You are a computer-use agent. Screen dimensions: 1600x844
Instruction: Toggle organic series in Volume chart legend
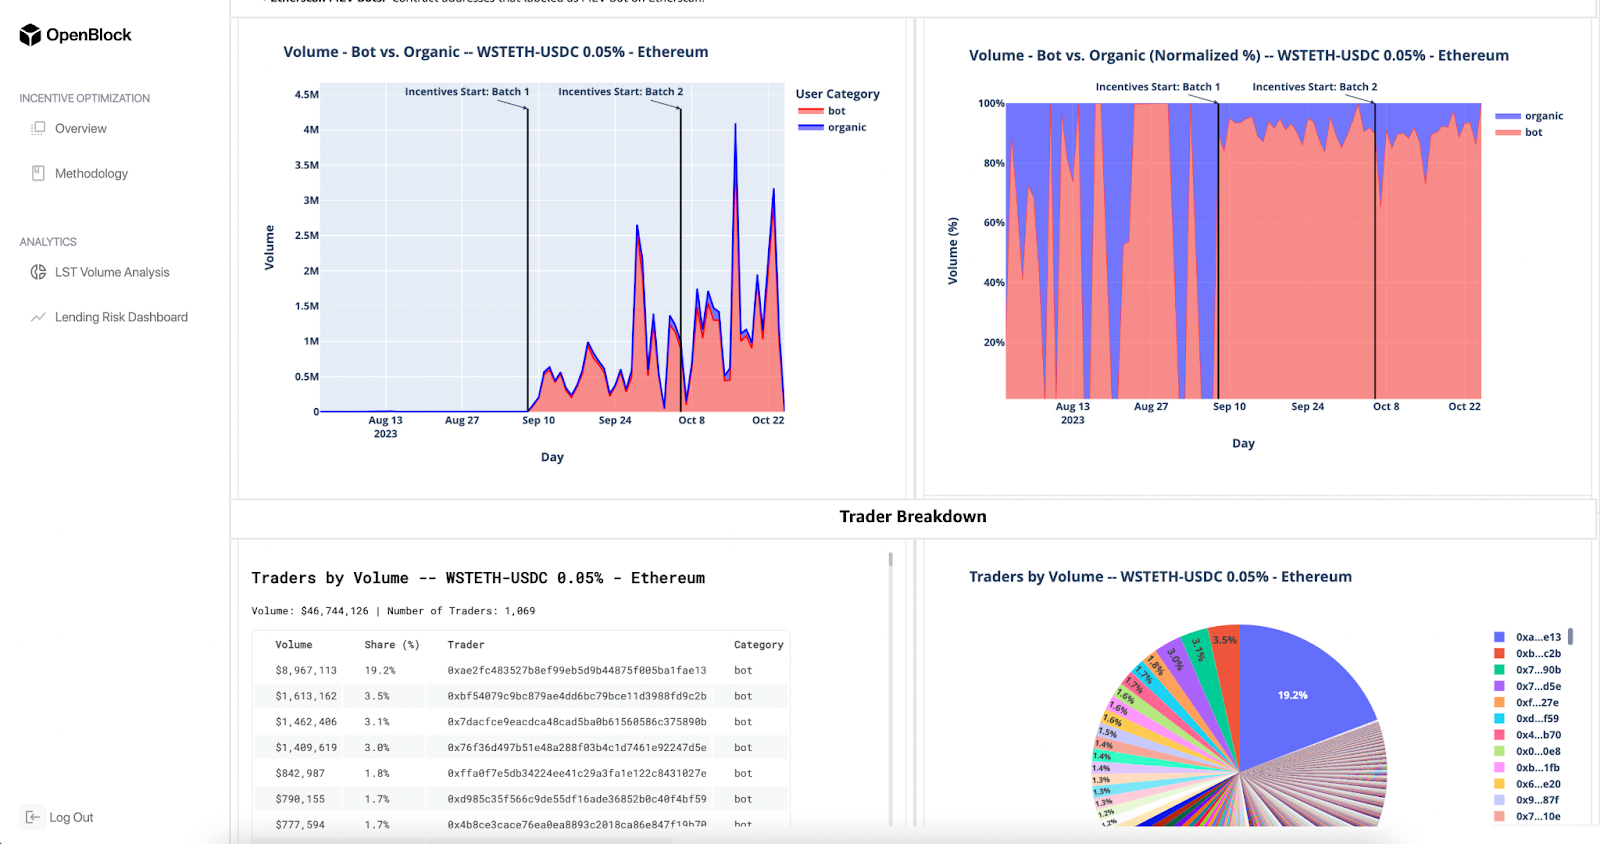pos(832,127)
